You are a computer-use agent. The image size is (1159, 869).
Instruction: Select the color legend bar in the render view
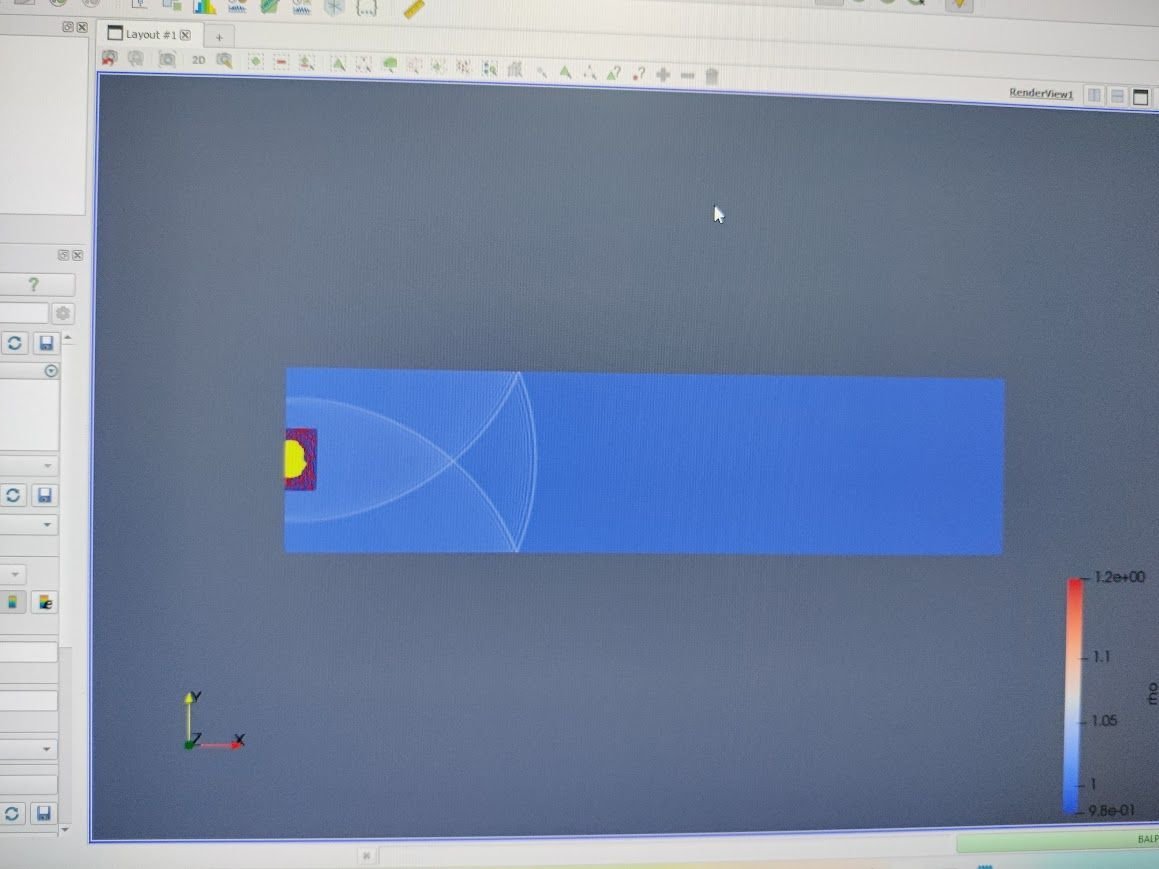[x=1074, y=695]
